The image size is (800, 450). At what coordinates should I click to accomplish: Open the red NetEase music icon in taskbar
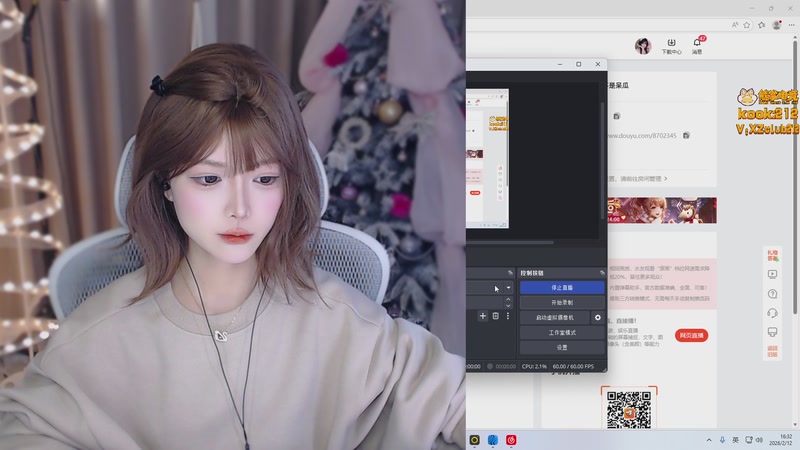(x=511, y=440)
